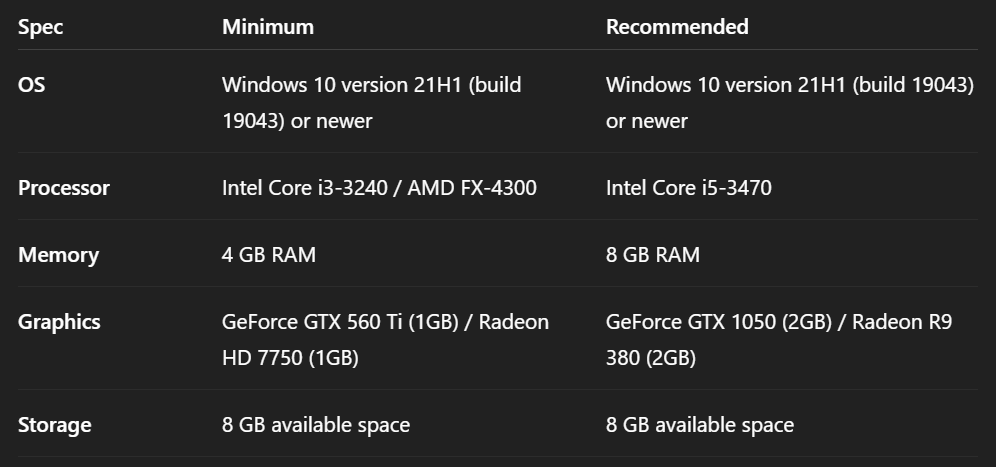Select the Storage row label
996x467 pixels.
pos(55,425)
